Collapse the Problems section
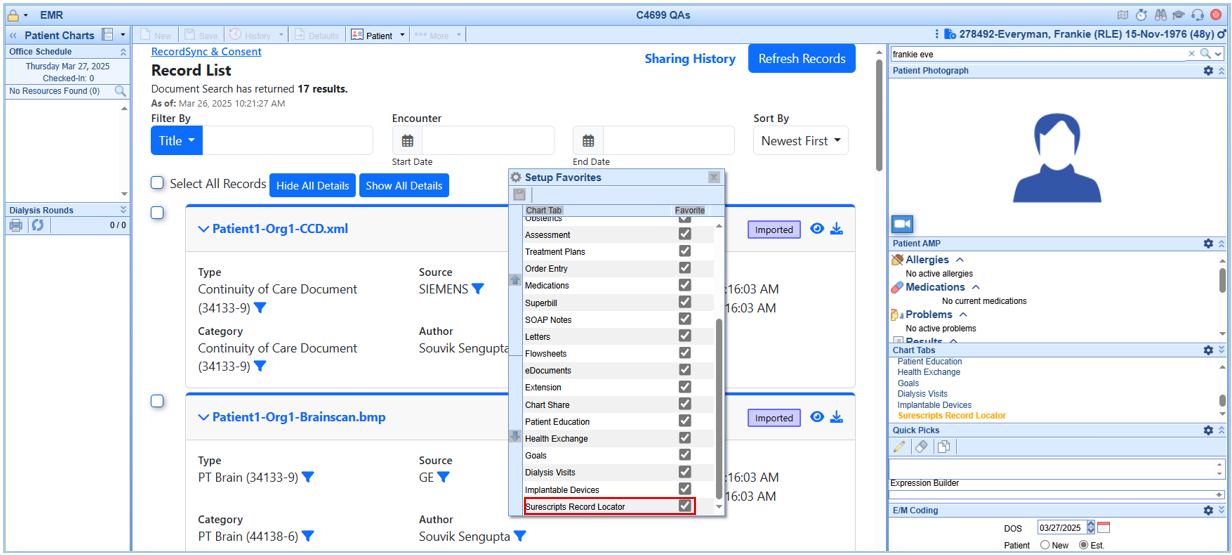 962,314
